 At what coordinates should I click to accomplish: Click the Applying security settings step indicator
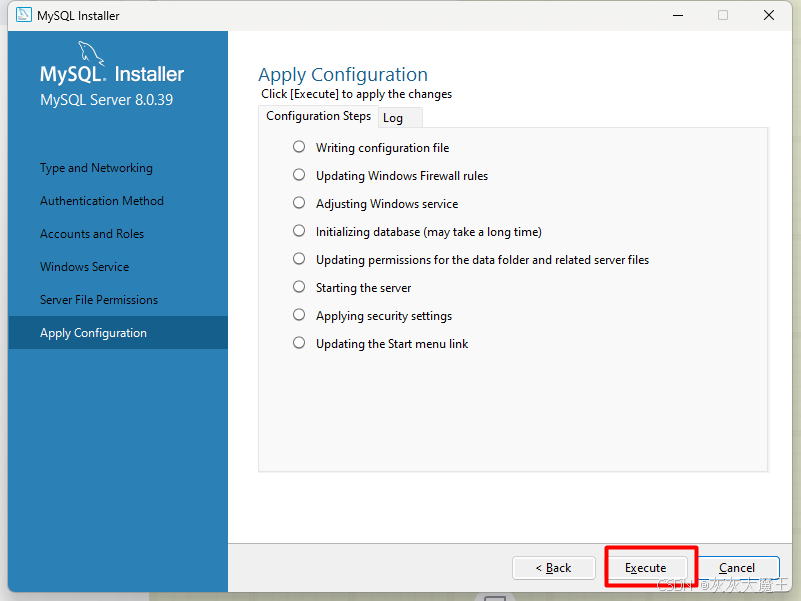[x=299, y=315]
